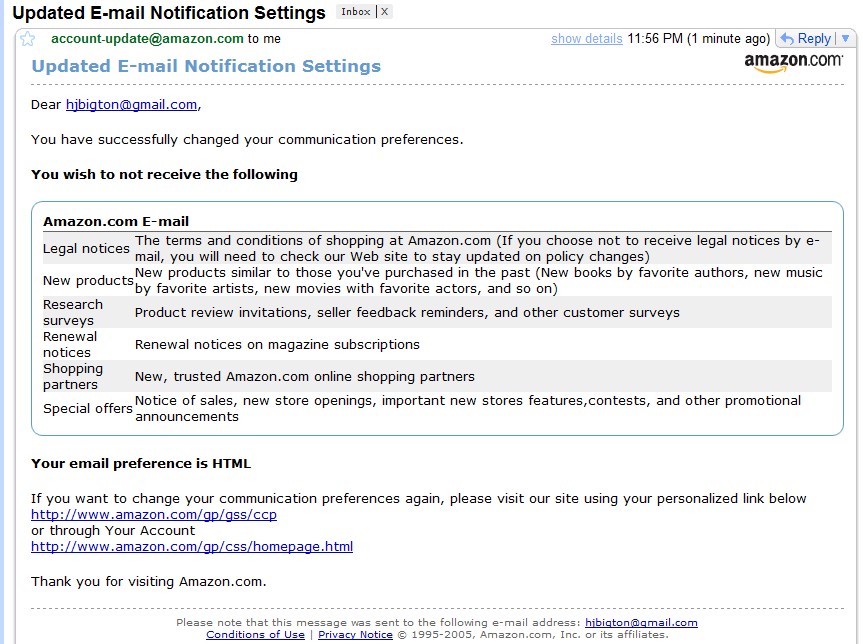863x644 pixels.
Task: Click the reply arrow icon
Action: tap(787, 39)
